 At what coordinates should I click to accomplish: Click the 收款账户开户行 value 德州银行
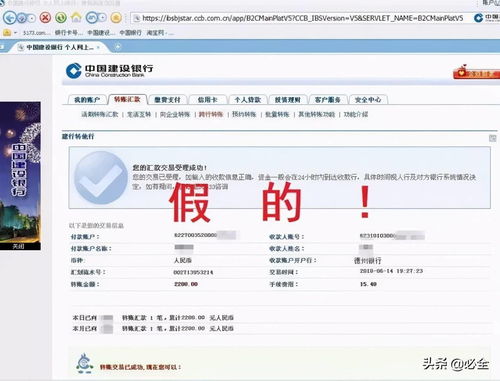(x=367, y=260)
